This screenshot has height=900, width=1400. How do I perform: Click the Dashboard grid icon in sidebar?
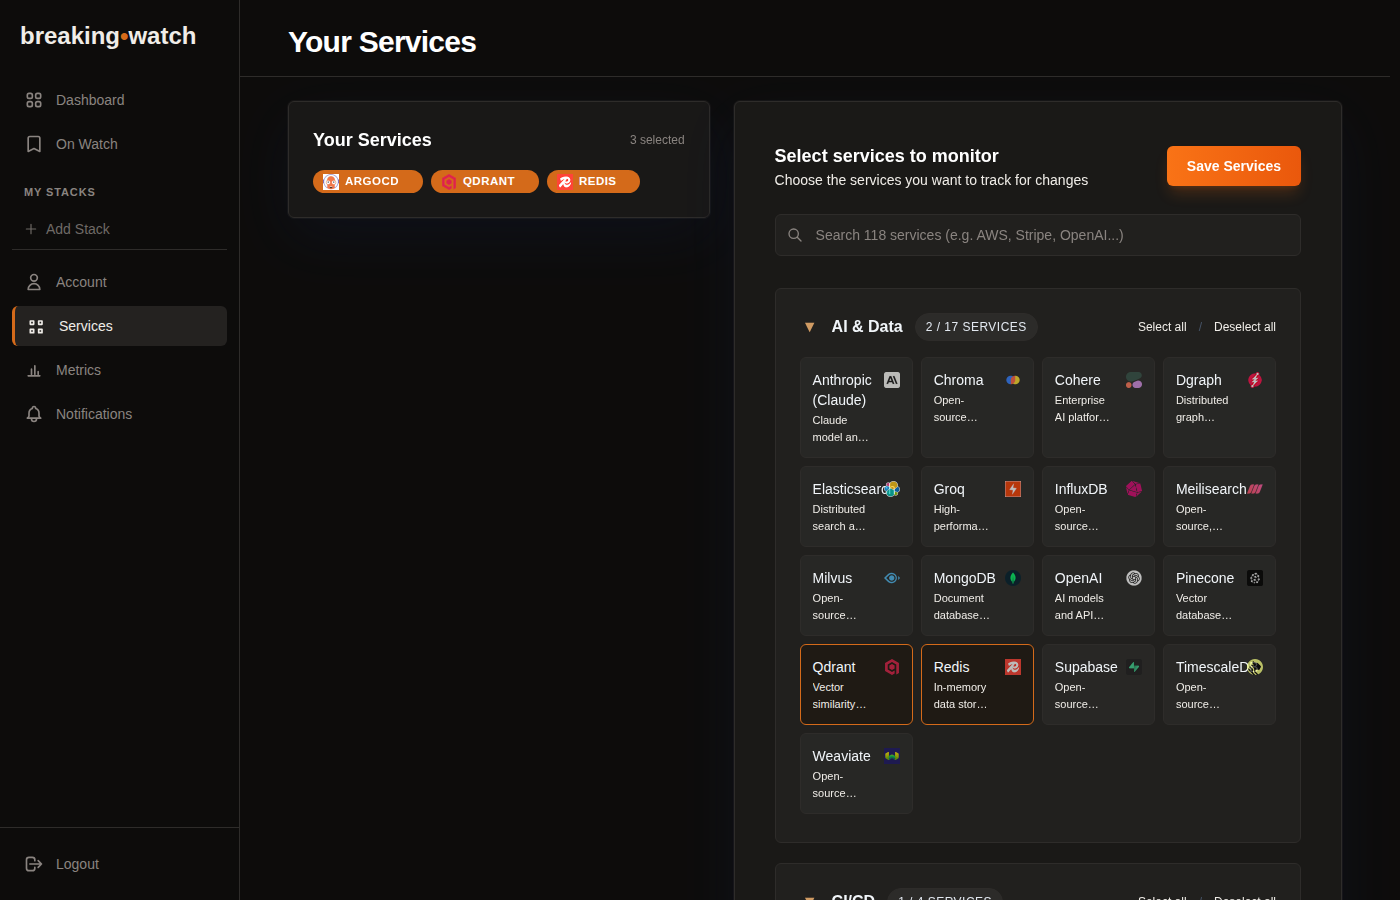pos(34,100)
